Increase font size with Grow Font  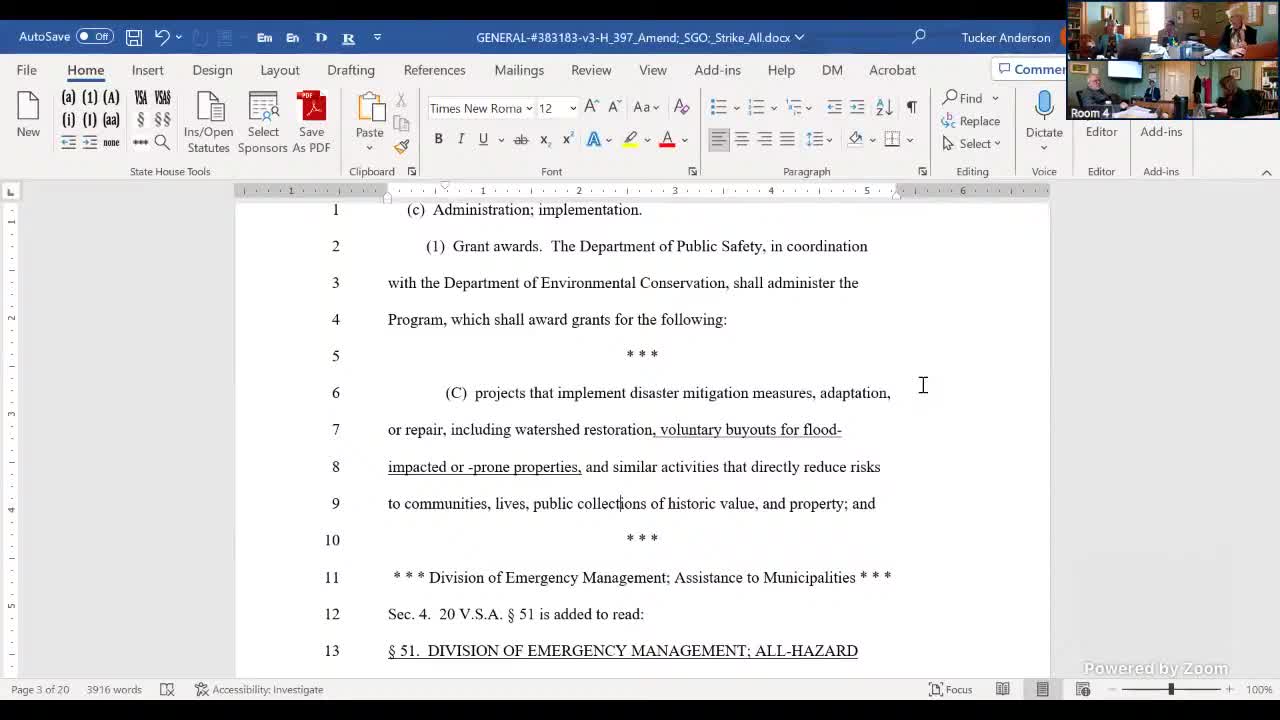point(591,107)
